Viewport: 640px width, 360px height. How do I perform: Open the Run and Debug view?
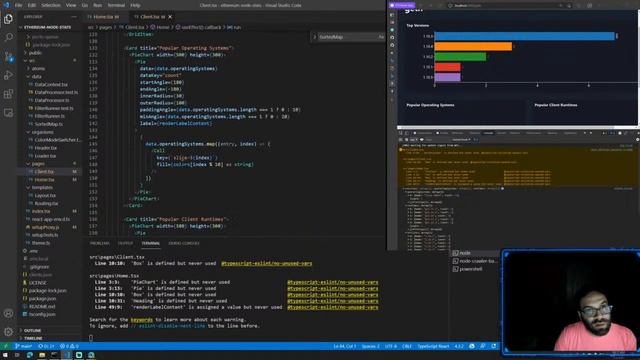tap(8, 75)
